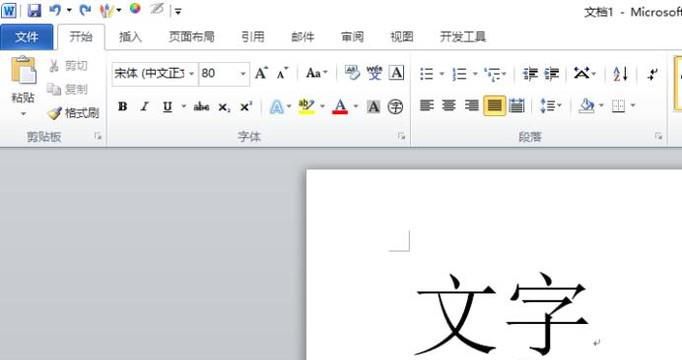Apply the red font color
This screenshot has height=360, width=682.
pyautogui.click(x=340, y=107)
